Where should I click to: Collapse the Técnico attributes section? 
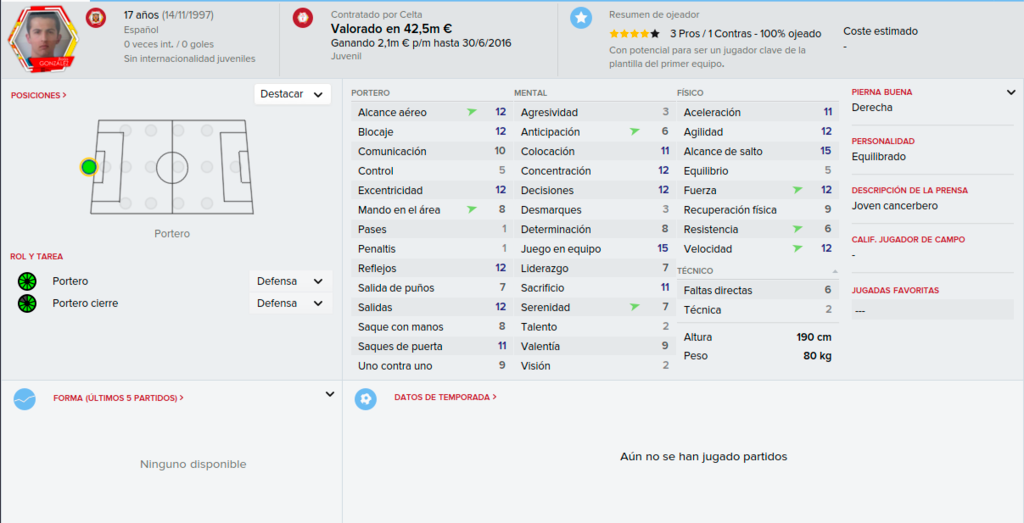[x=835, y=271]
